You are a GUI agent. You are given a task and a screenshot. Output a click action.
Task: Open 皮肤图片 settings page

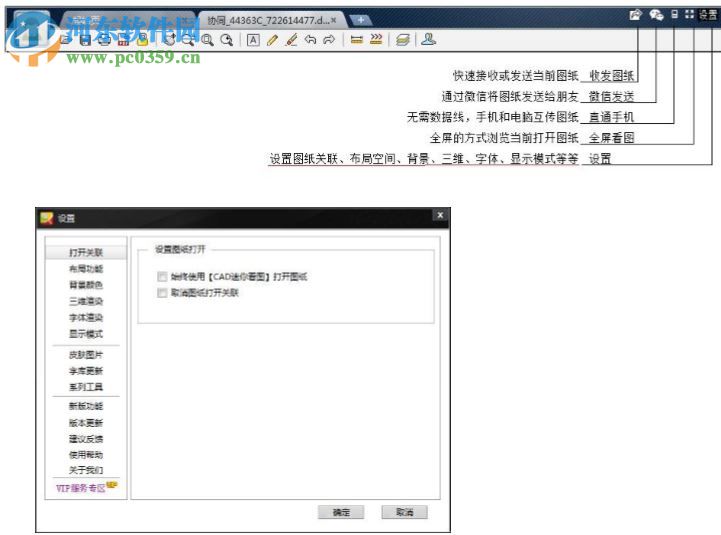pyautogui.click(x=86, y=355)
